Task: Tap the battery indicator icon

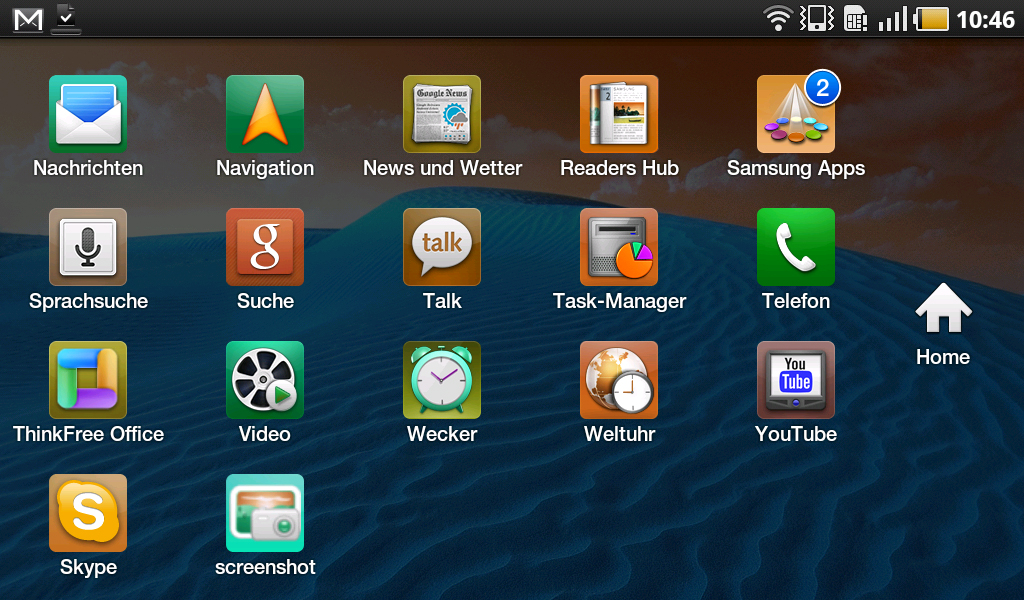Action: click(x=931, y=18)
